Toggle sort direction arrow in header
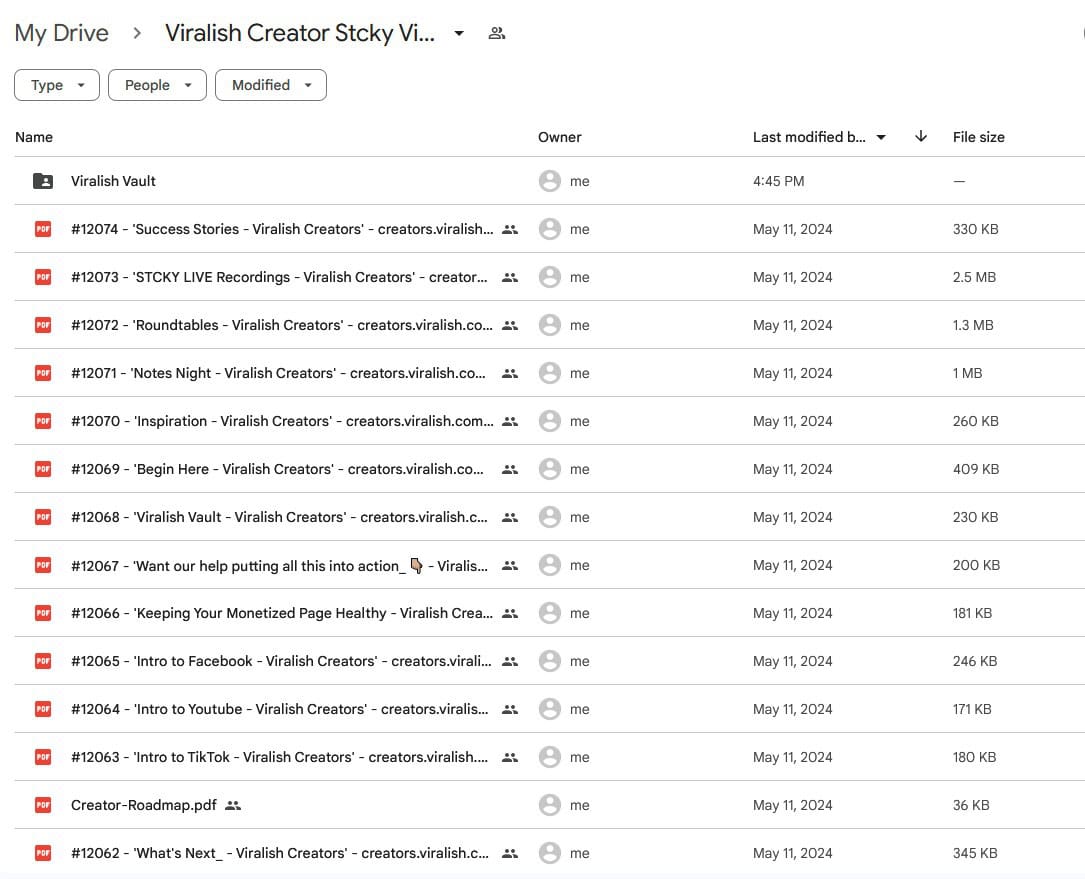The width and height of the screenshot is (1085, 879). [921, 137]
